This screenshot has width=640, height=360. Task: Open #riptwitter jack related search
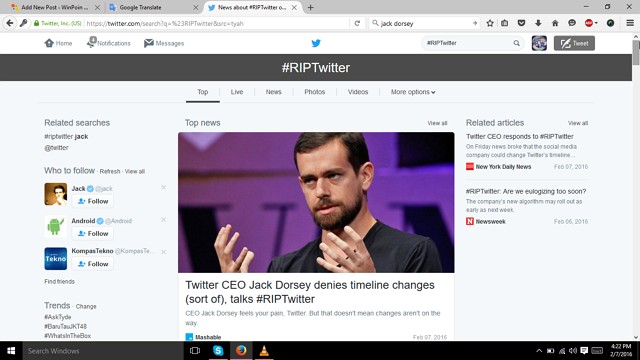pos(66,136)
